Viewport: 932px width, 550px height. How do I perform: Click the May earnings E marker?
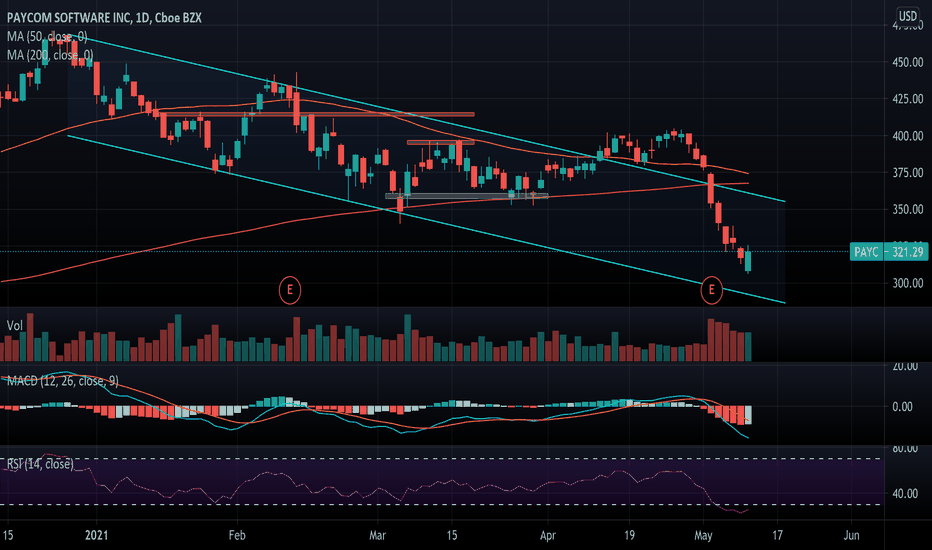[x=711, y=290]
